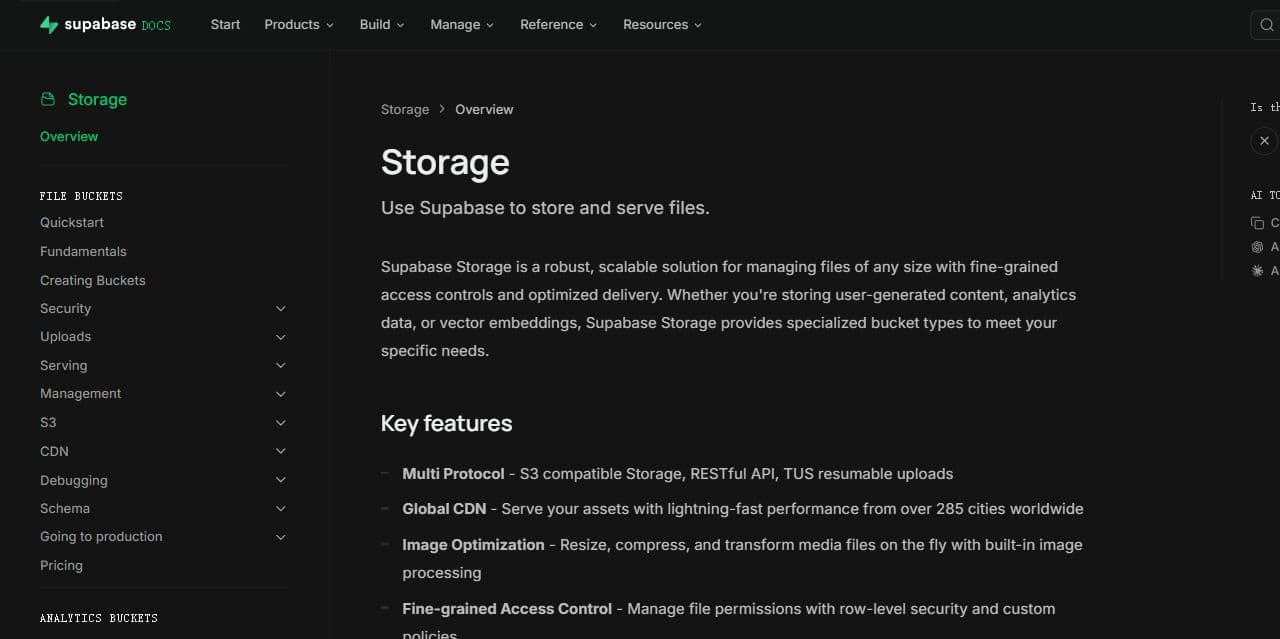Click the Storage bucket icon in sidebar
1280x639 pixels.
(48, 99)
